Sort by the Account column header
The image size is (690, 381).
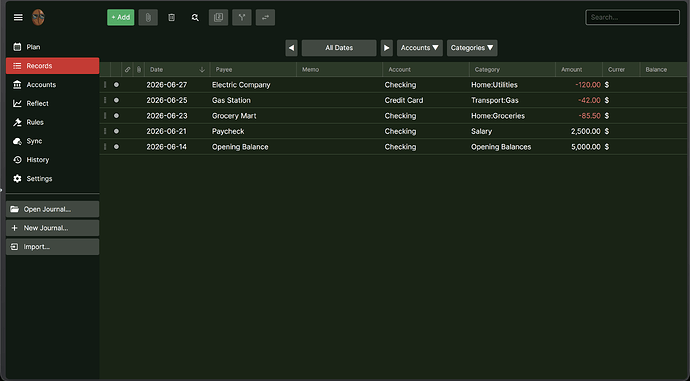pyautogui.click(x=426, y=70)
